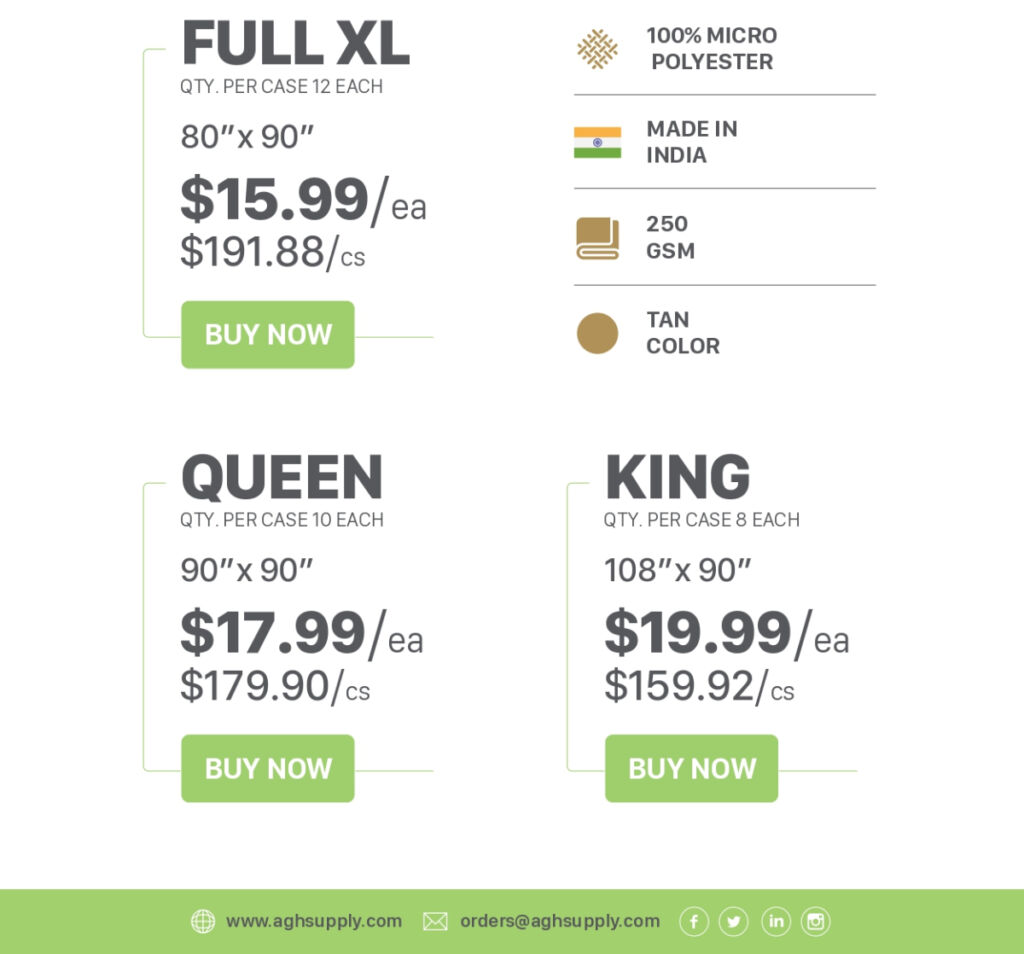Click the 250 GSM fabric icon
The height and width of the screenshot is (954, 1024).
click(x=597, y=238)
